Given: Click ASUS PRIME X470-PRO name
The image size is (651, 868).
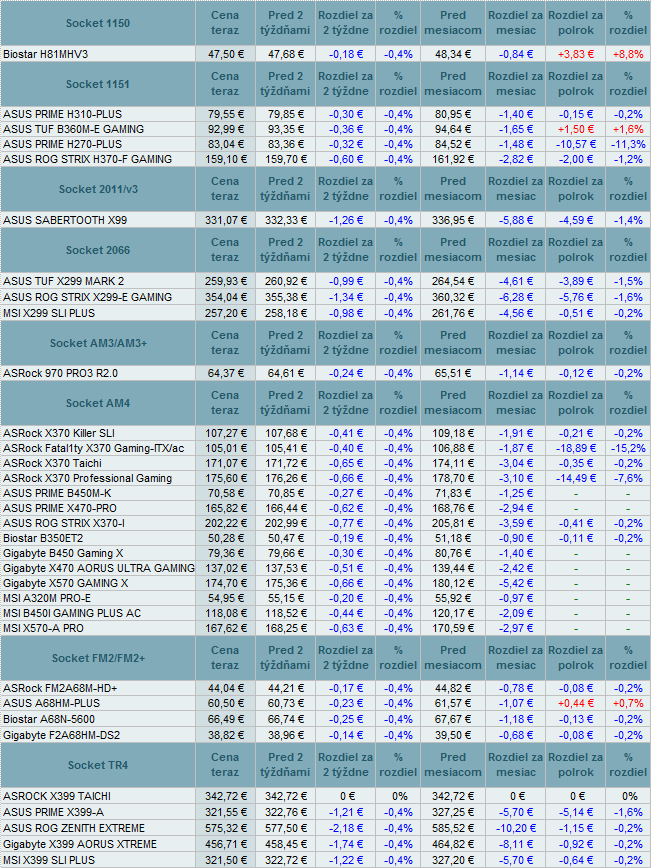Looking at the screenshot, I should point(60,508).
